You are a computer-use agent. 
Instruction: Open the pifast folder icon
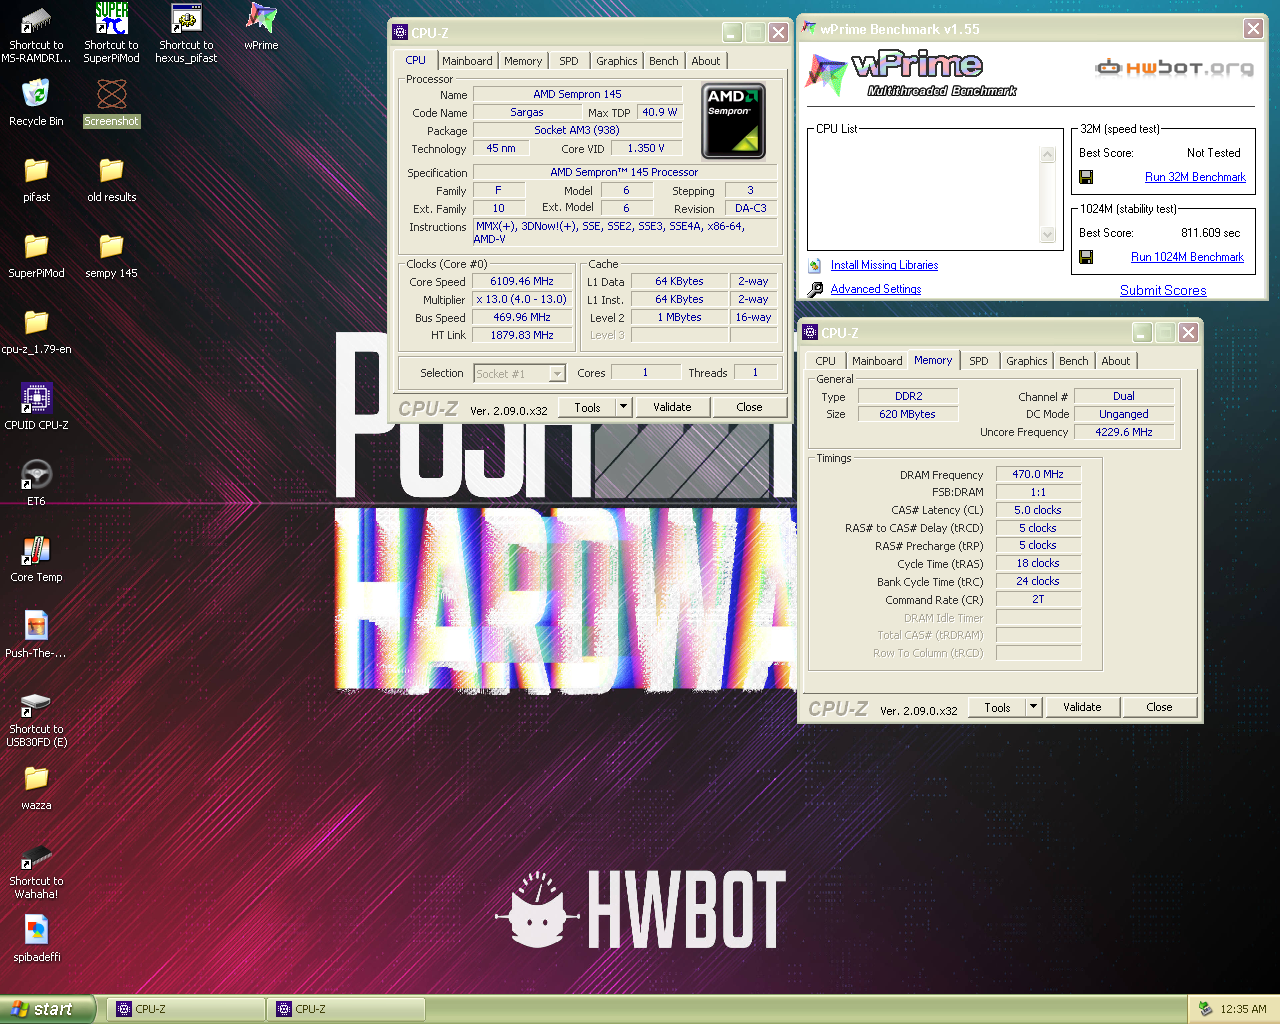pyautogui.click(x=36, y=171)
